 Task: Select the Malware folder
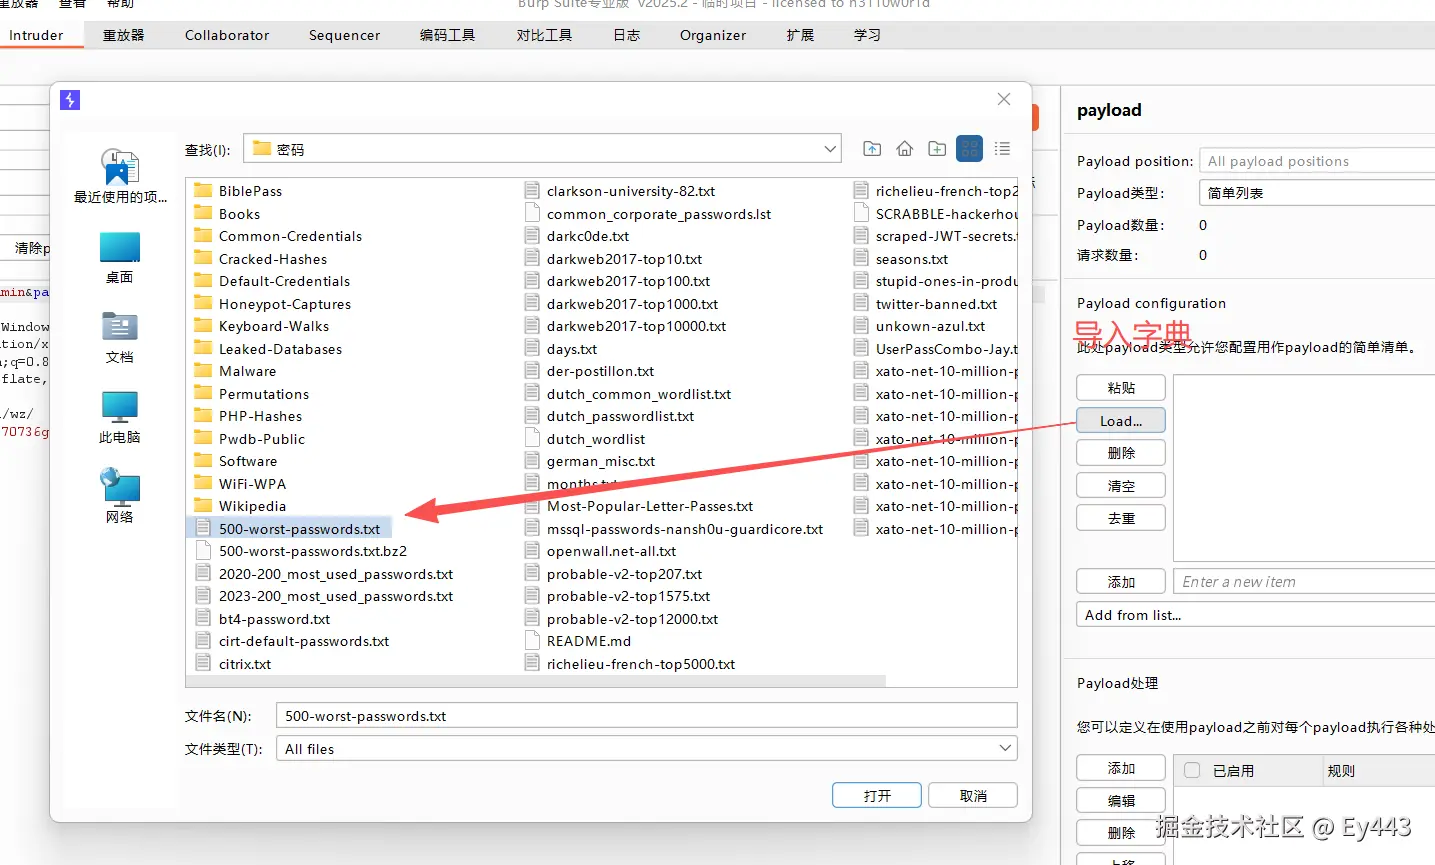pos(235,371)
